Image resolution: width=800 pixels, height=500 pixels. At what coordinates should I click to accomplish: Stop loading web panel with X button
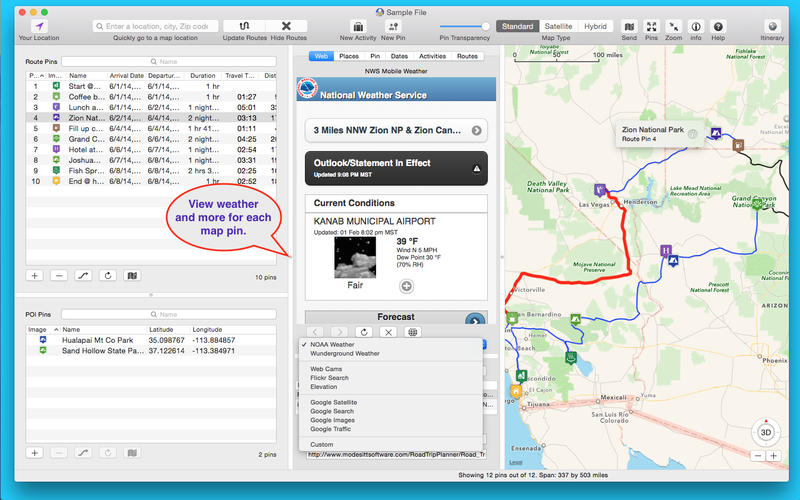click(x=388, y=332)
